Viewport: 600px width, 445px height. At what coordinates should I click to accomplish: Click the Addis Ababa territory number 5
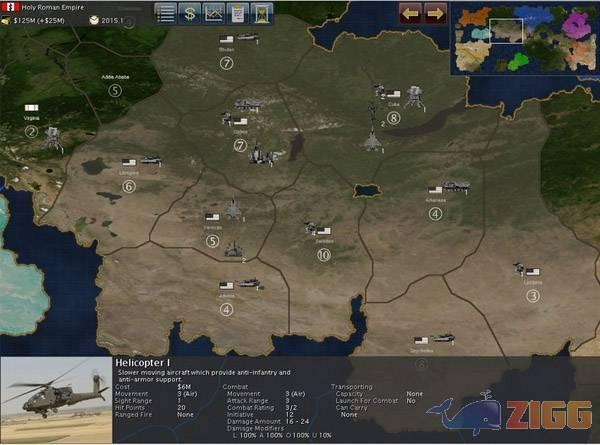(115, 90)
